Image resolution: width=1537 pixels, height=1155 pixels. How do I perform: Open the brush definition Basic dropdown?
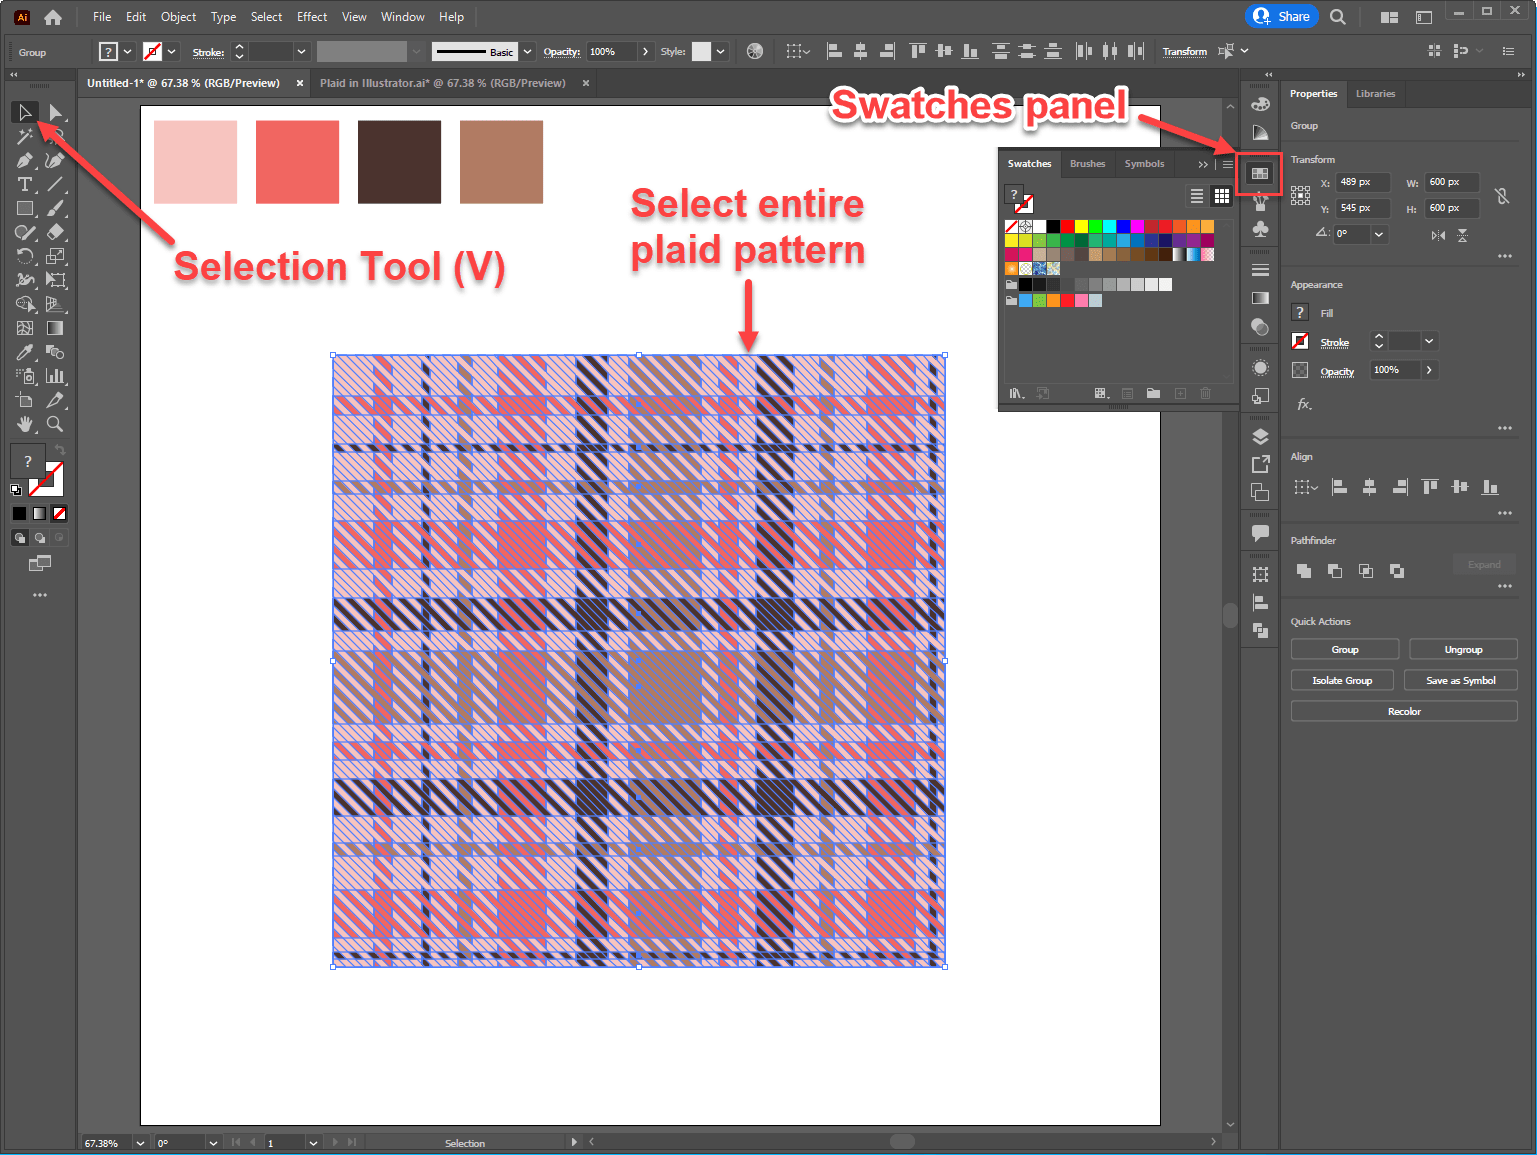(x=528, y=51)
